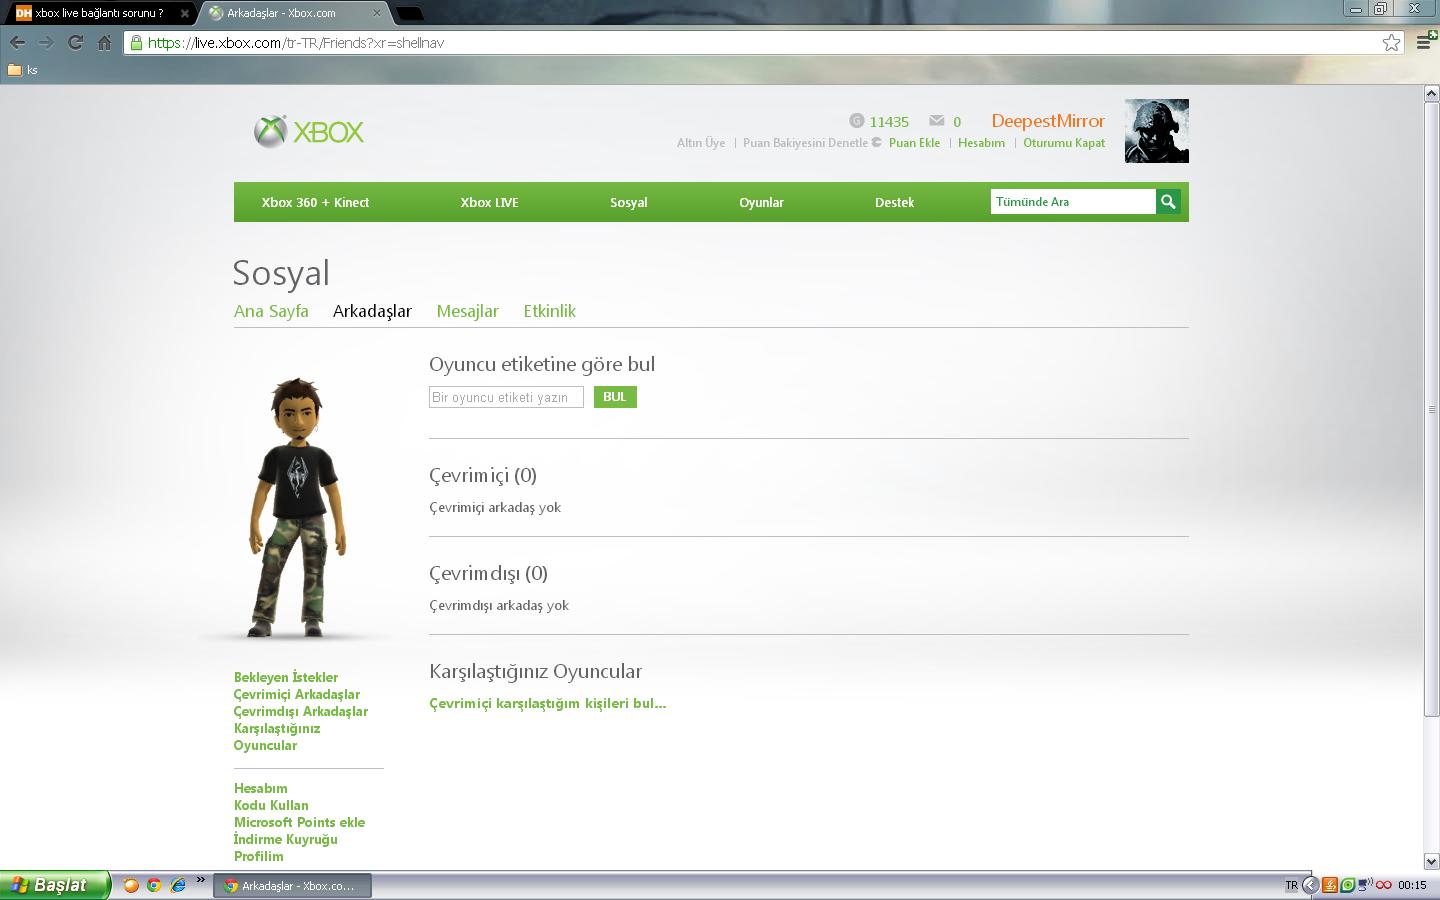Reload the current page
1440x900 pixels.
(75, 42)
